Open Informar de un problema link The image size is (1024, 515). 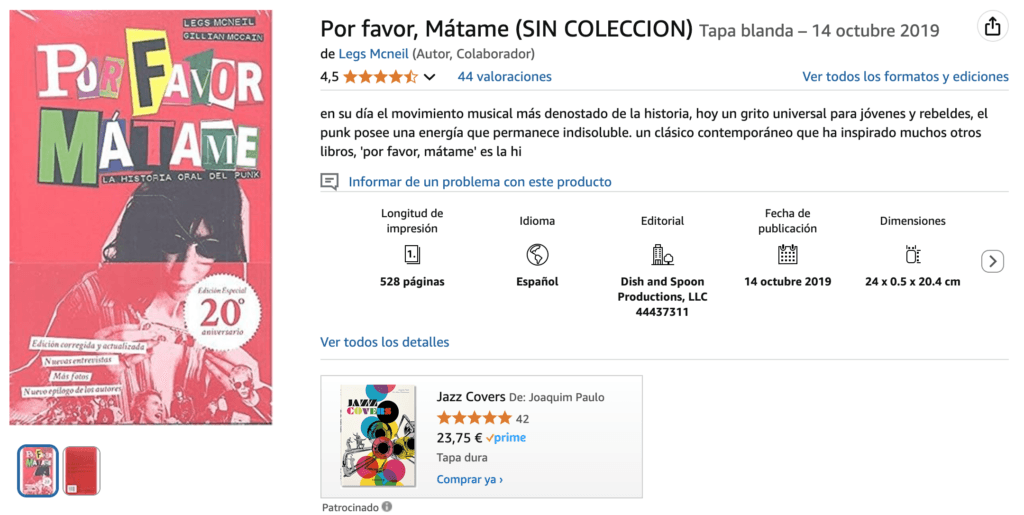click(479, 181)
